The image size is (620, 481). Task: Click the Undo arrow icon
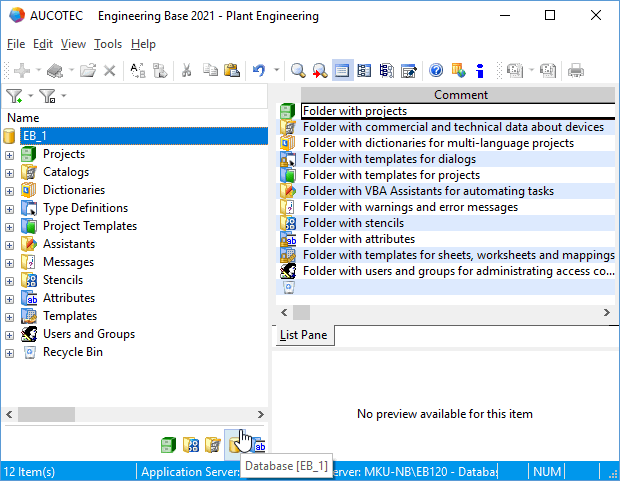tap(259, 71)
